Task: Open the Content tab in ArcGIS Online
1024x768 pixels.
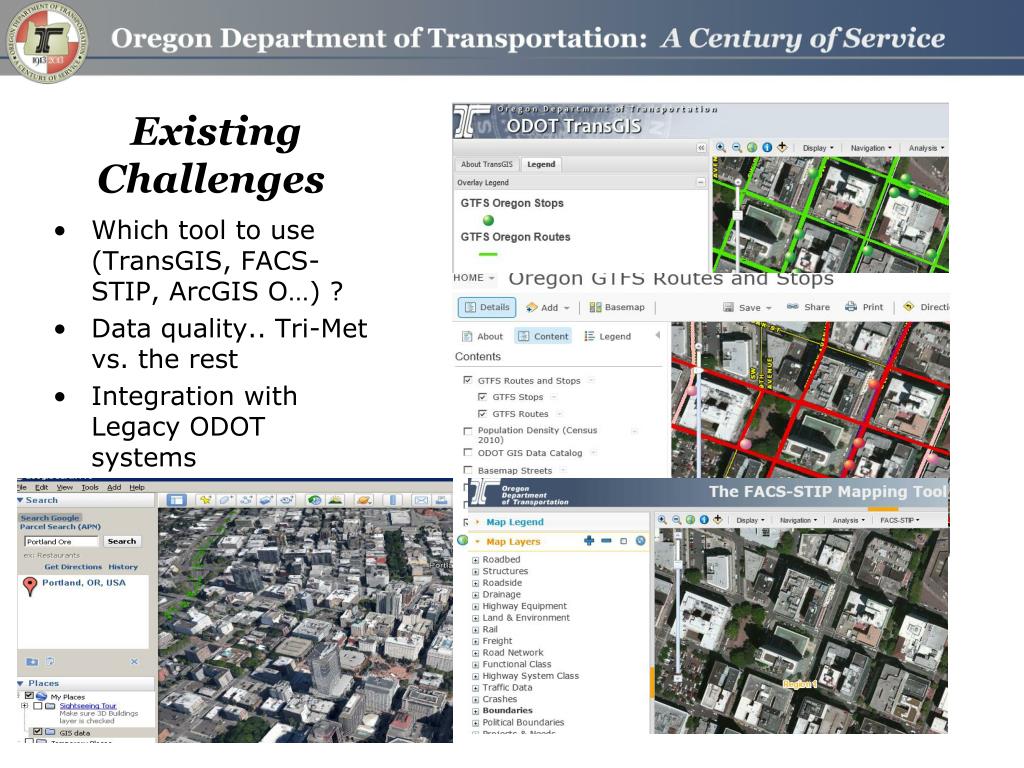Action: point(543,336)
